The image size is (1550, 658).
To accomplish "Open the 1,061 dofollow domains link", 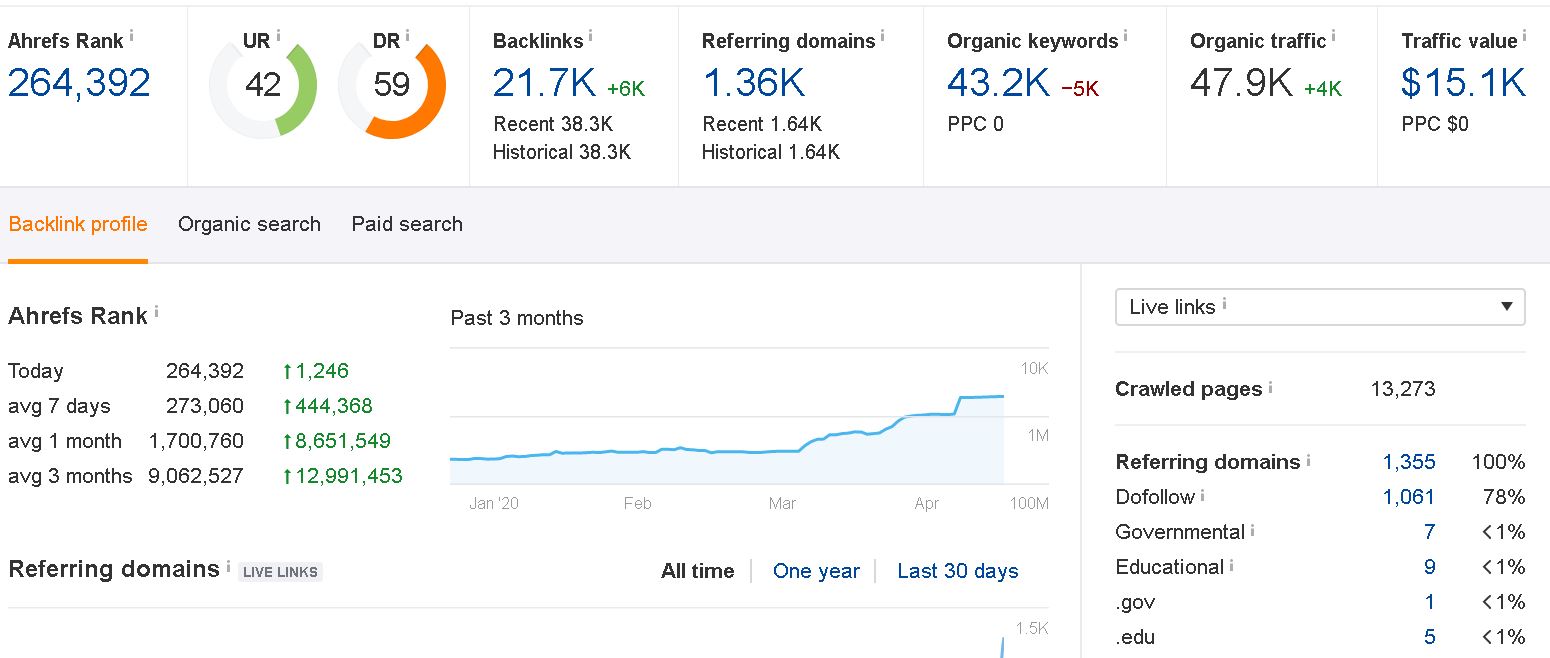I will pos(1408,497).
